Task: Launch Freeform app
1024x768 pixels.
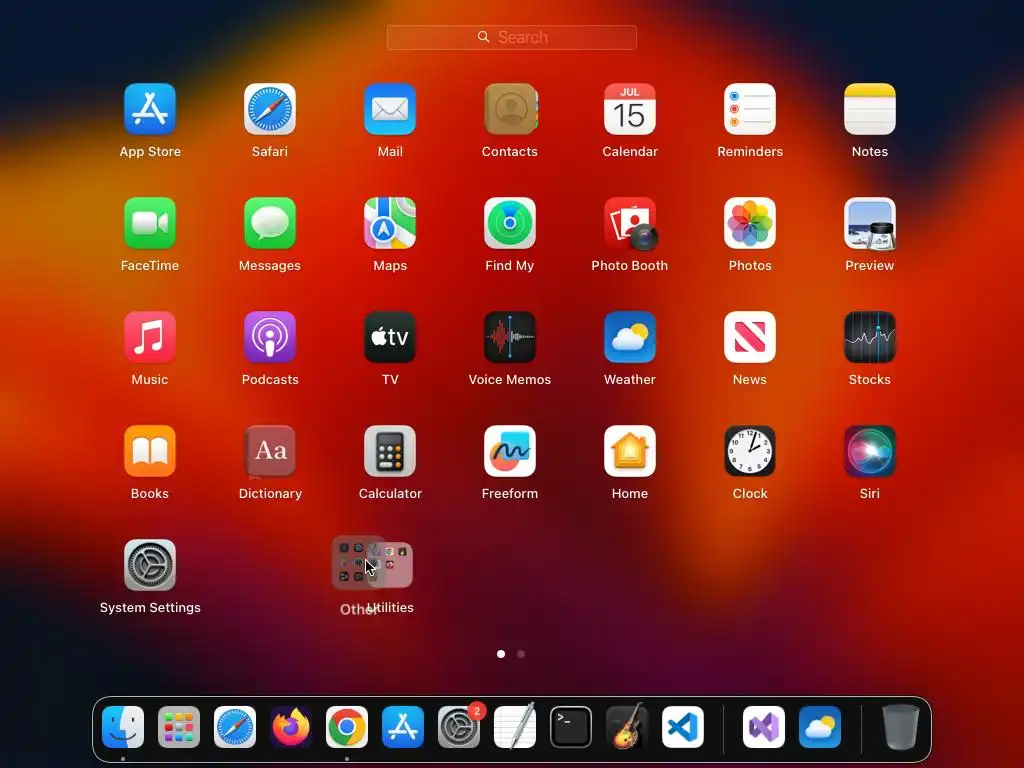Action: coord(510,451)
